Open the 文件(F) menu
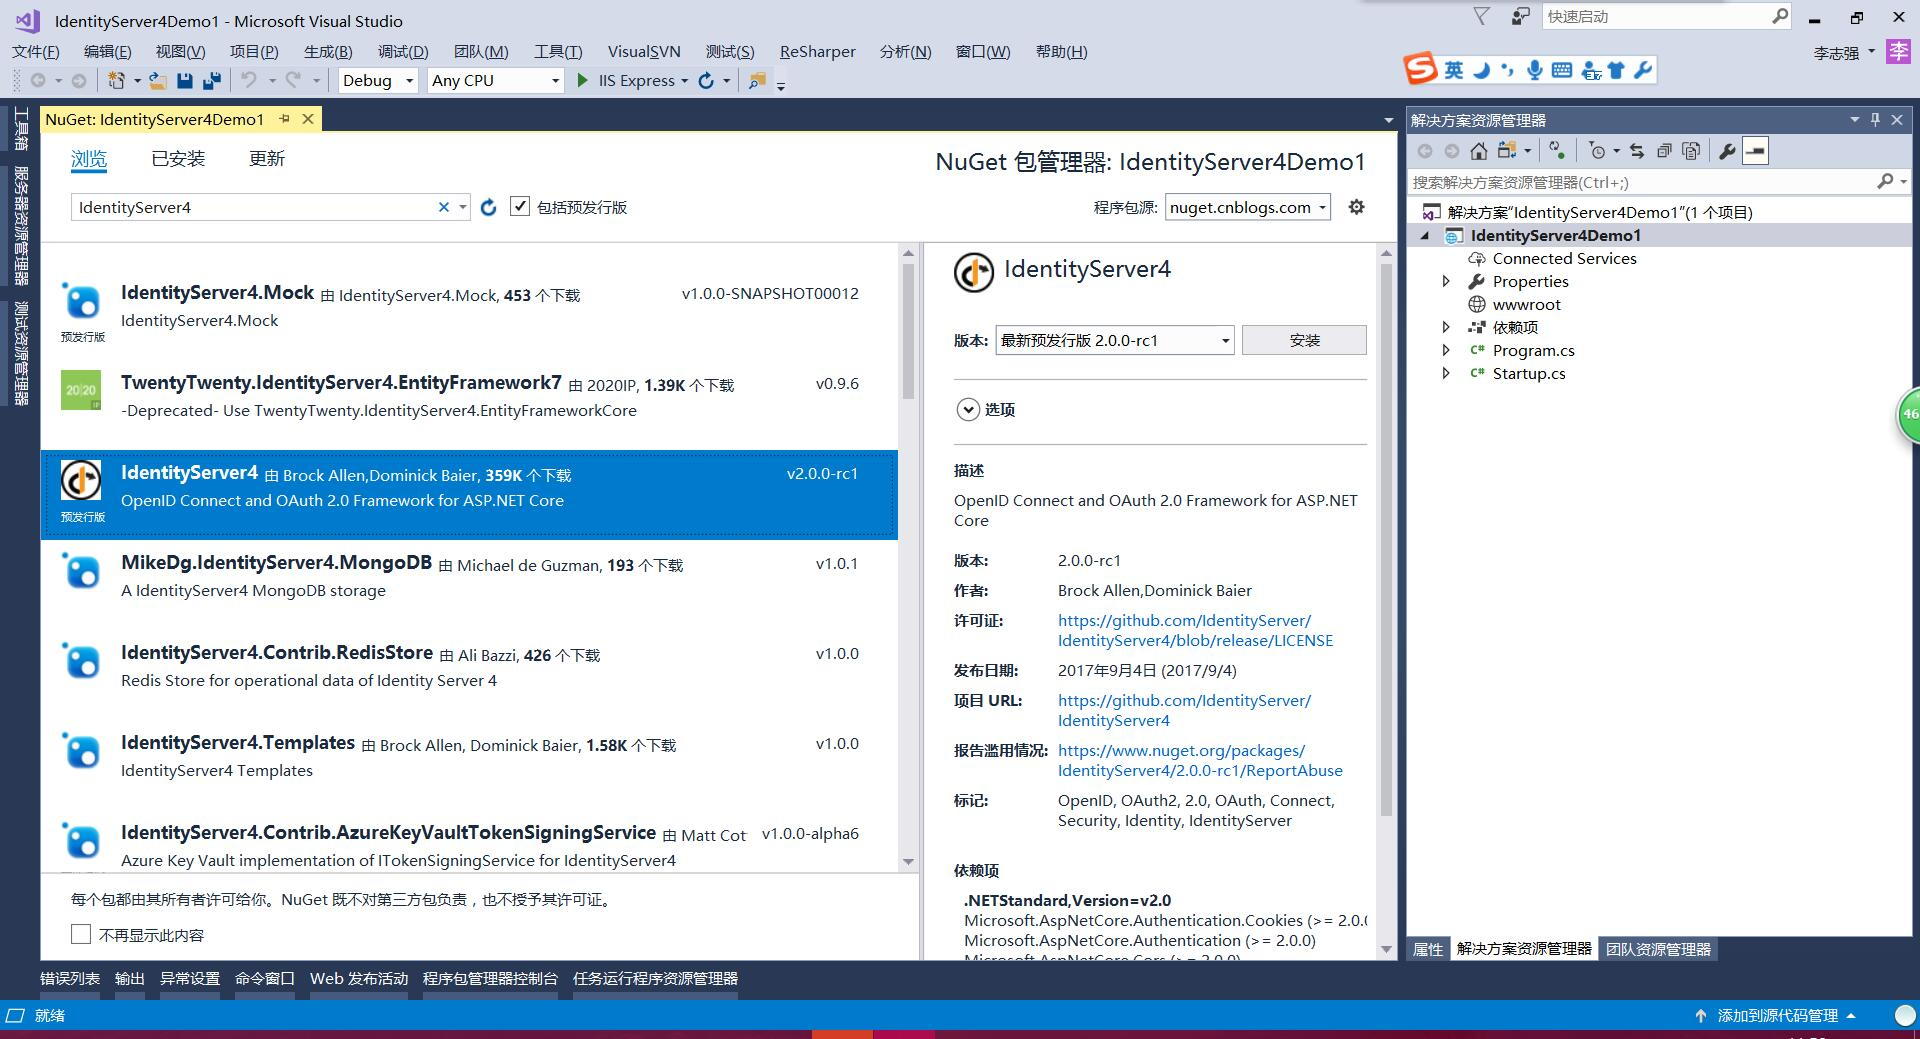Viewport: 1920px width, 1039px height. point(36,51)
